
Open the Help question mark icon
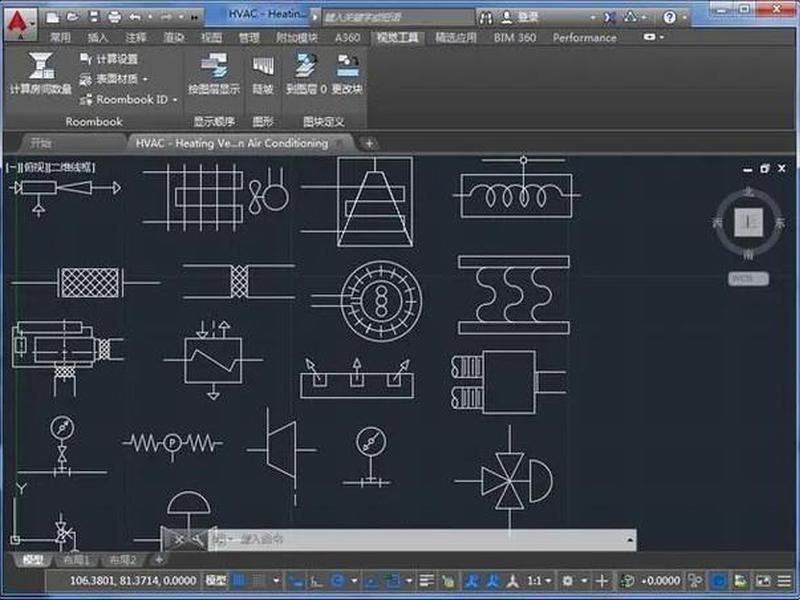tap(669, 17)
